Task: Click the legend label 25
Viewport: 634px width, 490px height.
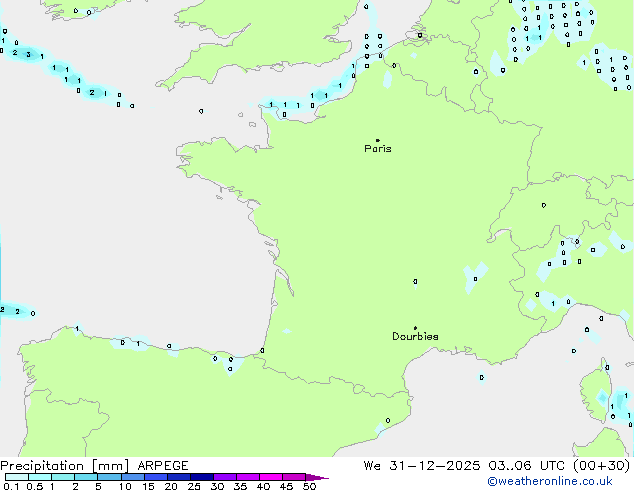Action: coord(194,486)
